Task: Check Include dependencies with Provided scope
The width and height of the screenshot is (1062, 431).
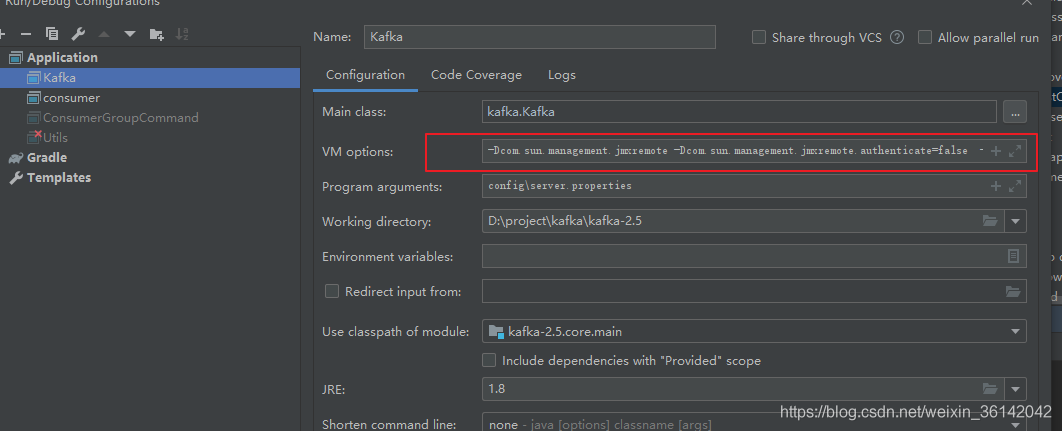Action: pos(488,361)
